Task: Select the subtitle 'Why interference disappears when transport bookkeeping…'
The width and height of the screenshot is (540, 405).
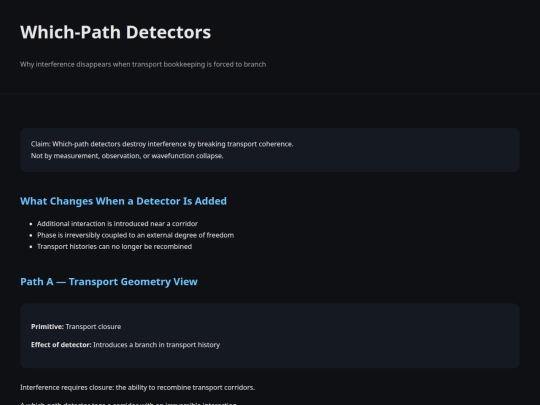Action: pyautogui.click(x=143, y=64)
